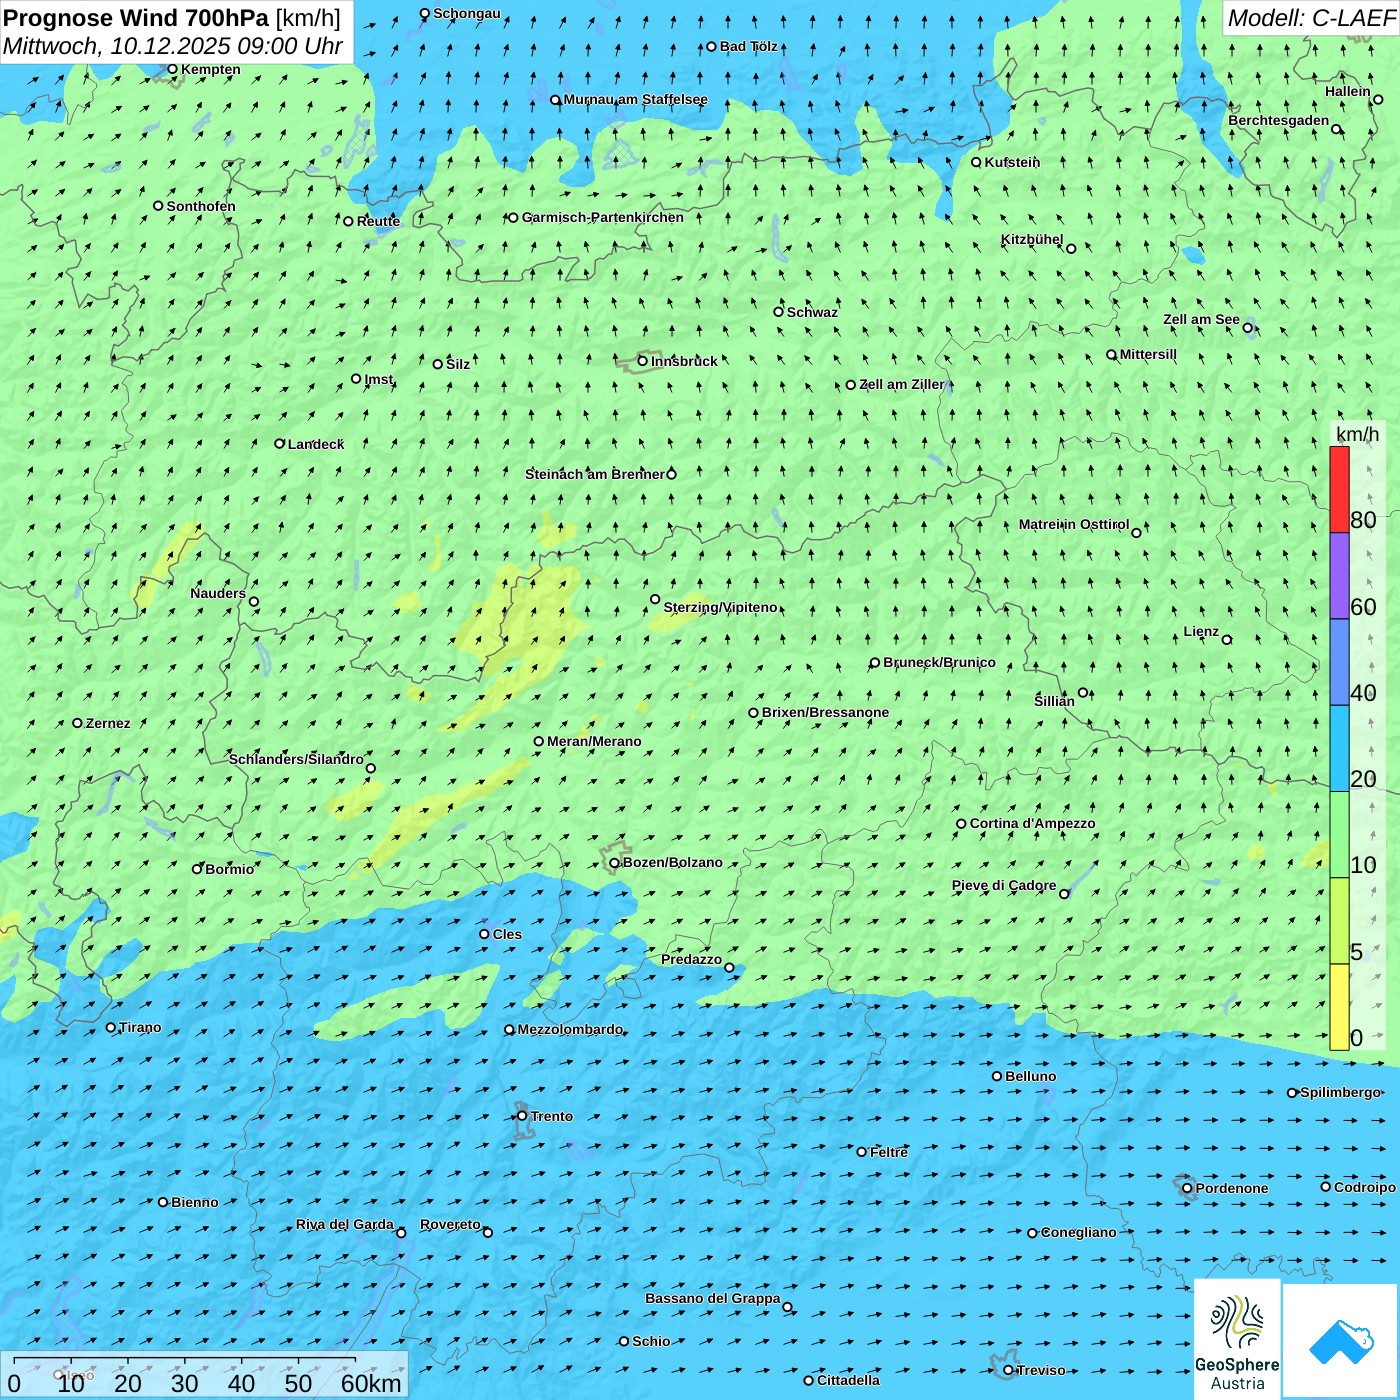Click the GeoSphere Austria logo

(1237, 1338)
